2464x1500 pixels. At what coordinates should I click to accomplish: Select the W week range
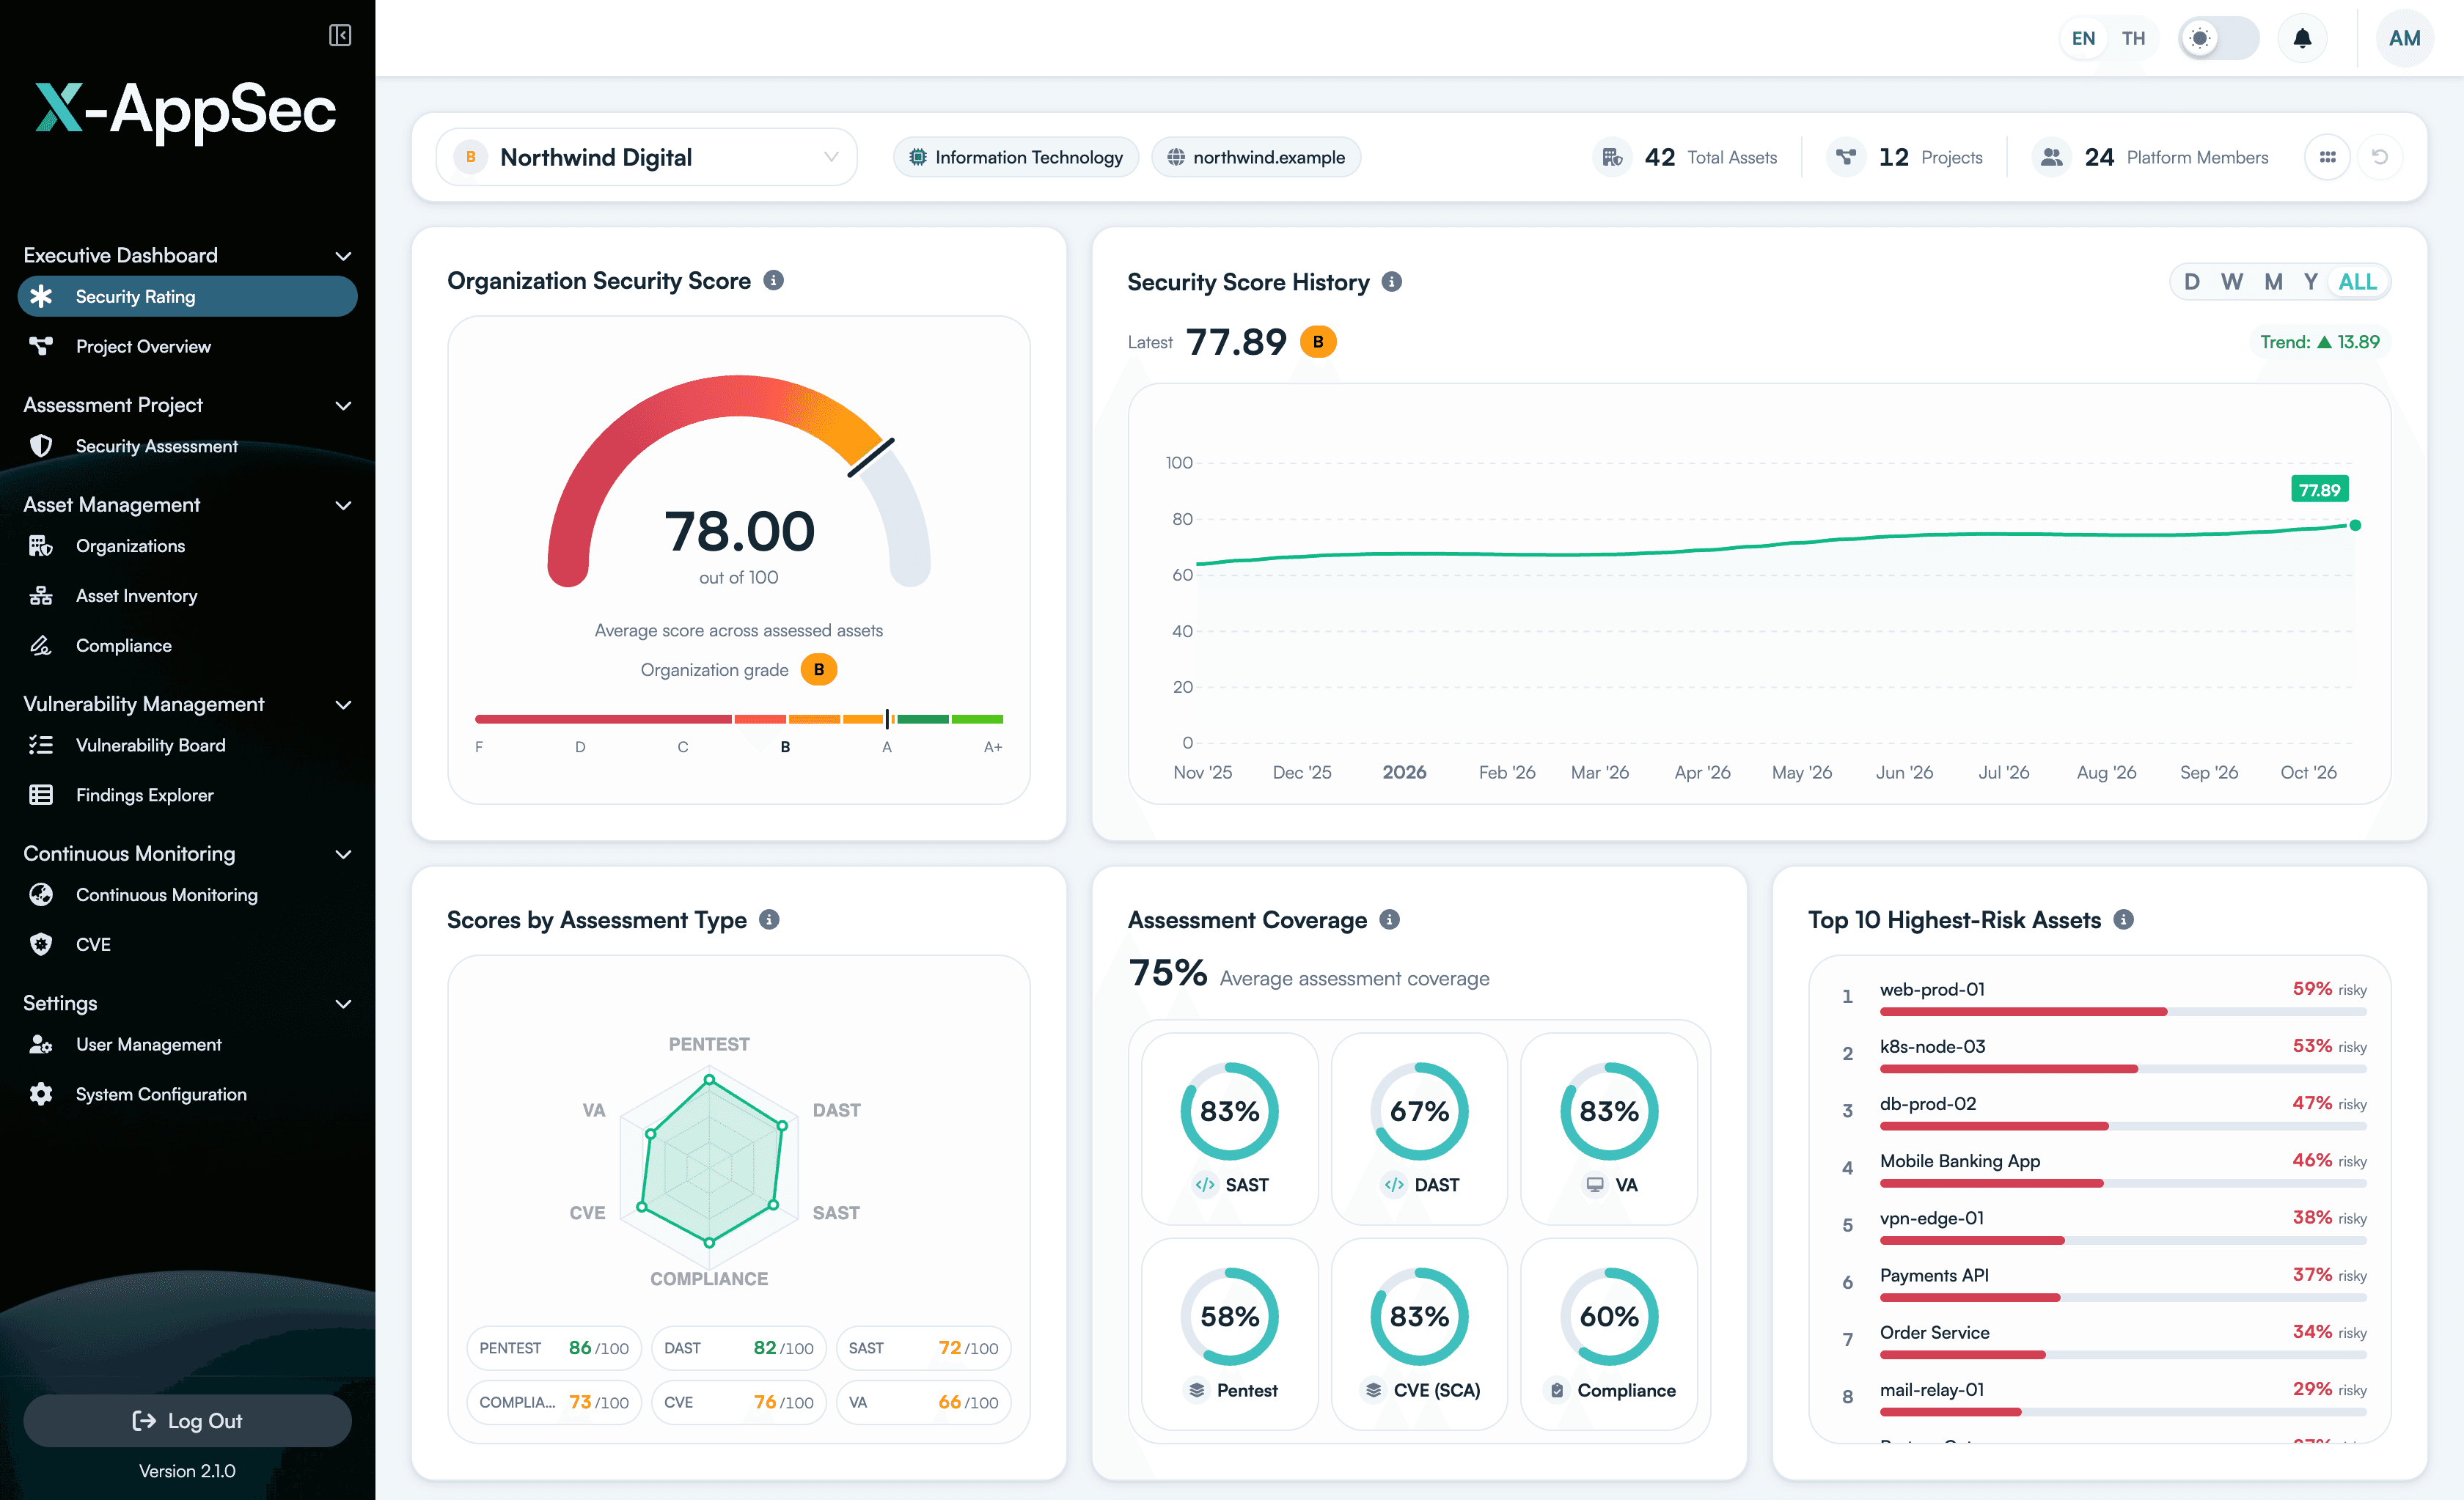pos(2232,282)
